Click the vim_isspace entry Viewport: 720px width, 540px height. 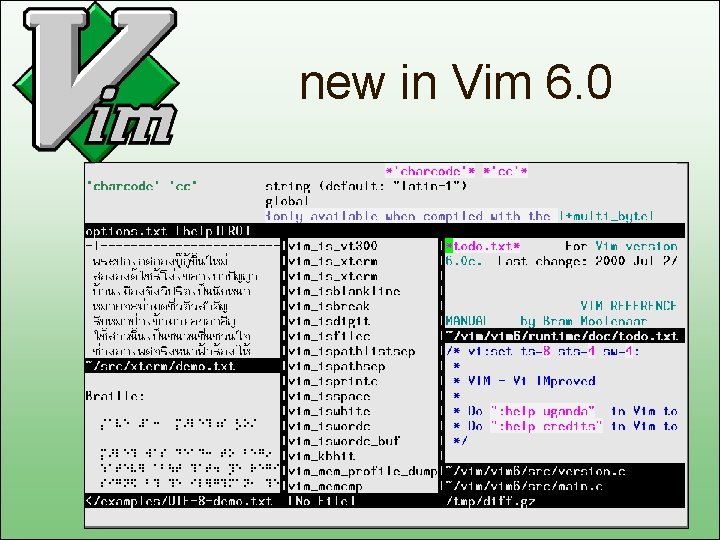(329, 396)
